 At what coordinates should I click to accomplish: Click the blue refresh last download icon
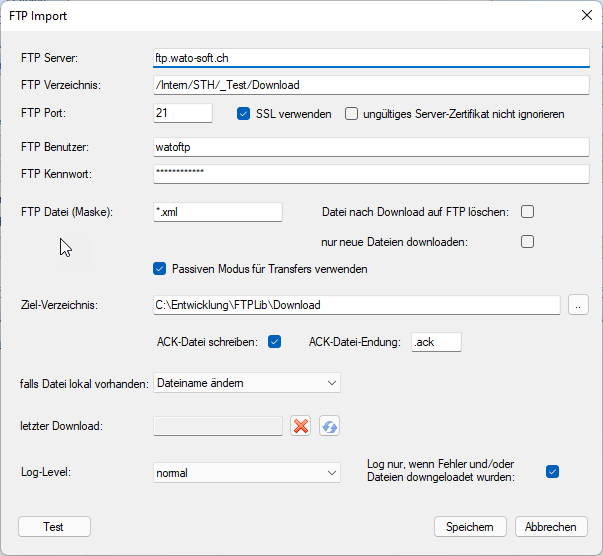pos(330,426)
